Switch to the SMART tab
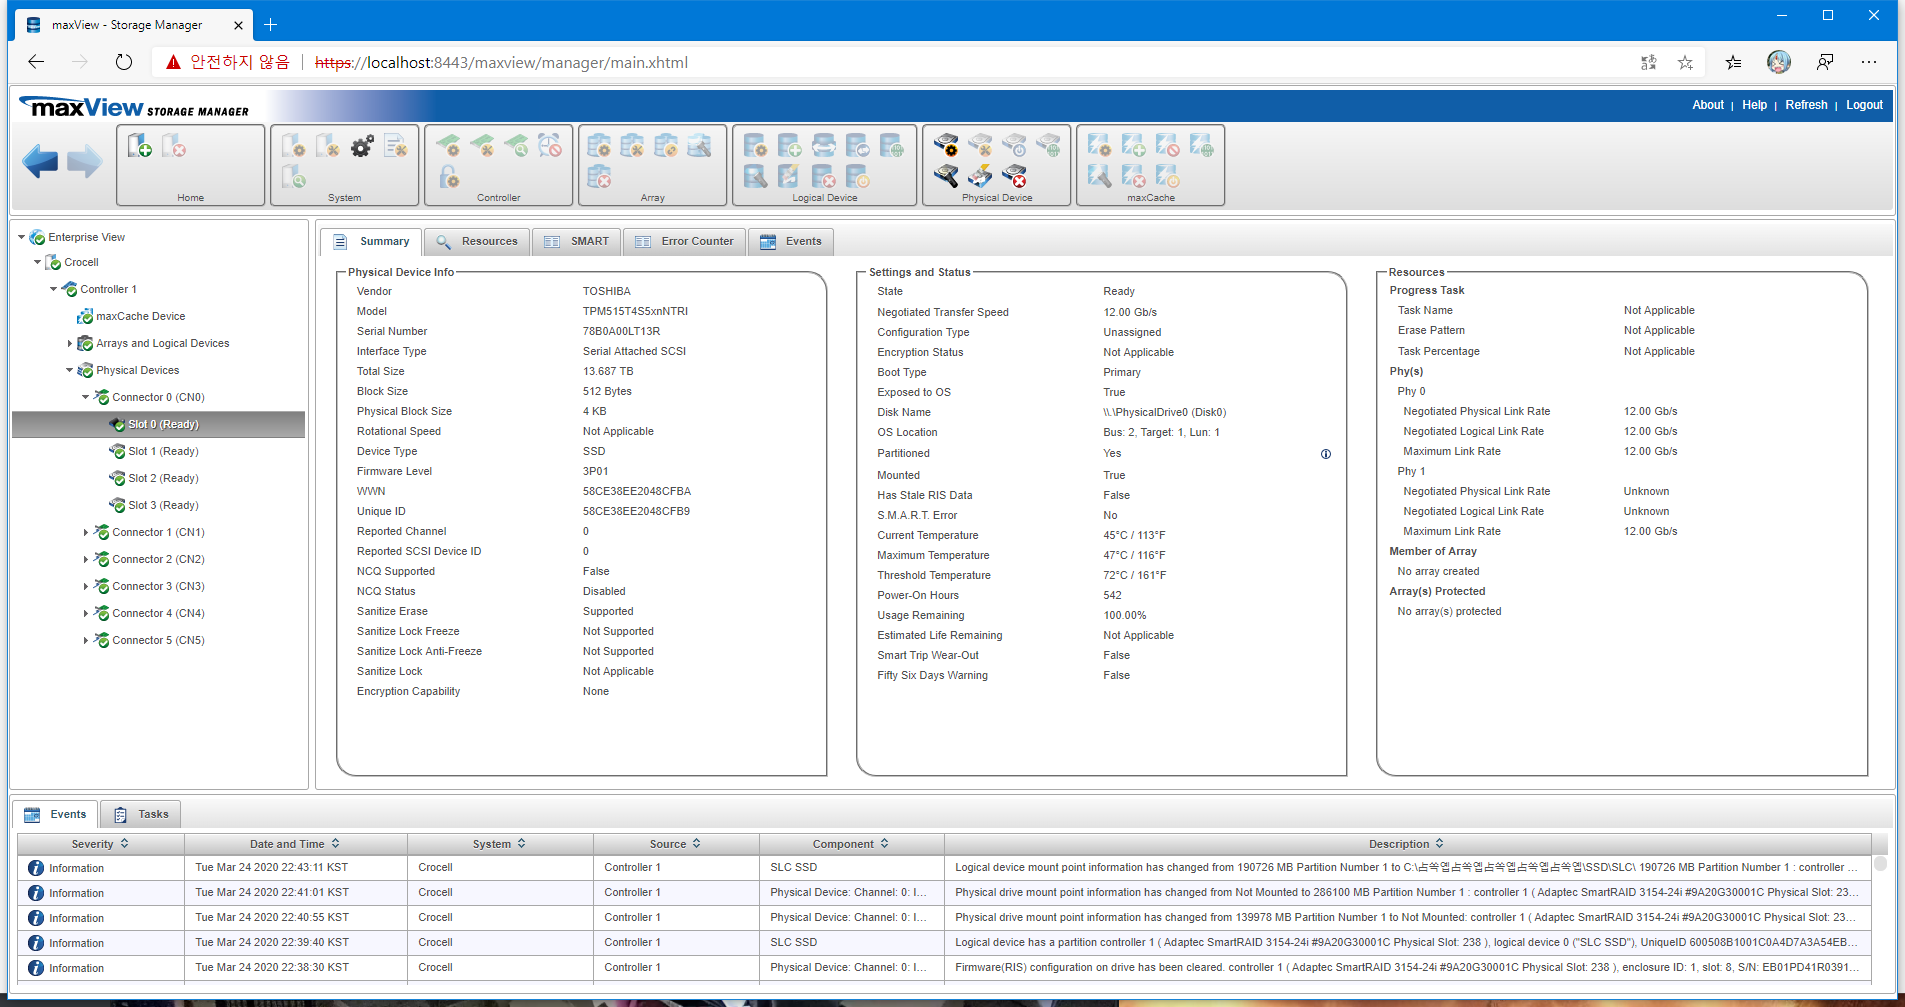This screenshot has width=1905, height=1007. tap(576, 241)
